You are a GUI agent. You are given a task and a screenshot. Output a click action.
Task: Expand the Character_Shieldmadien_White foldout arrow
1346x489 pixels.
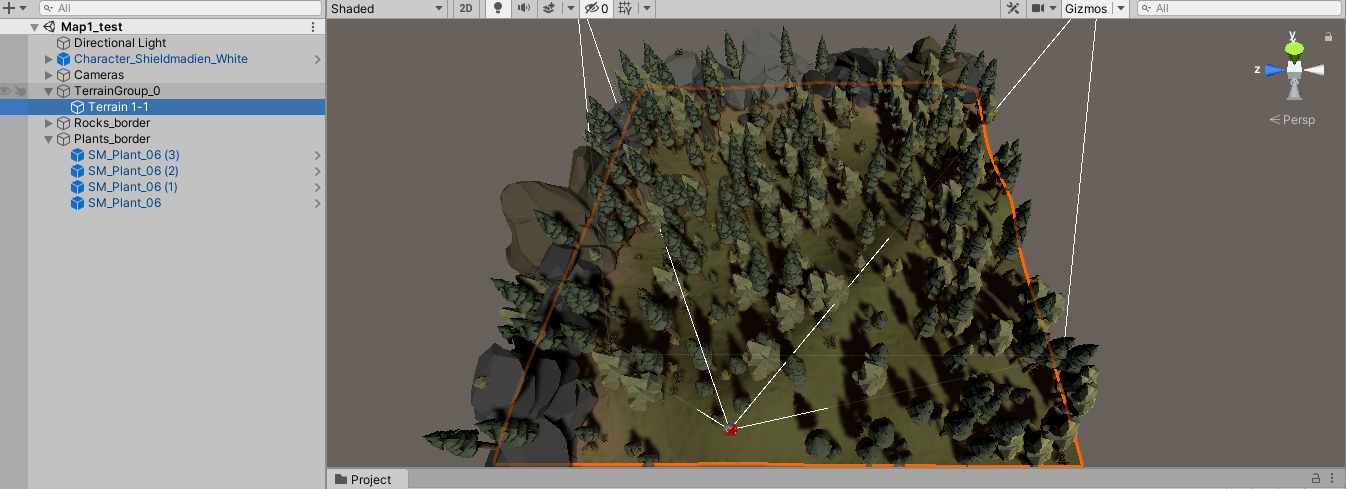pyautogui.click(x=49, y=59)
